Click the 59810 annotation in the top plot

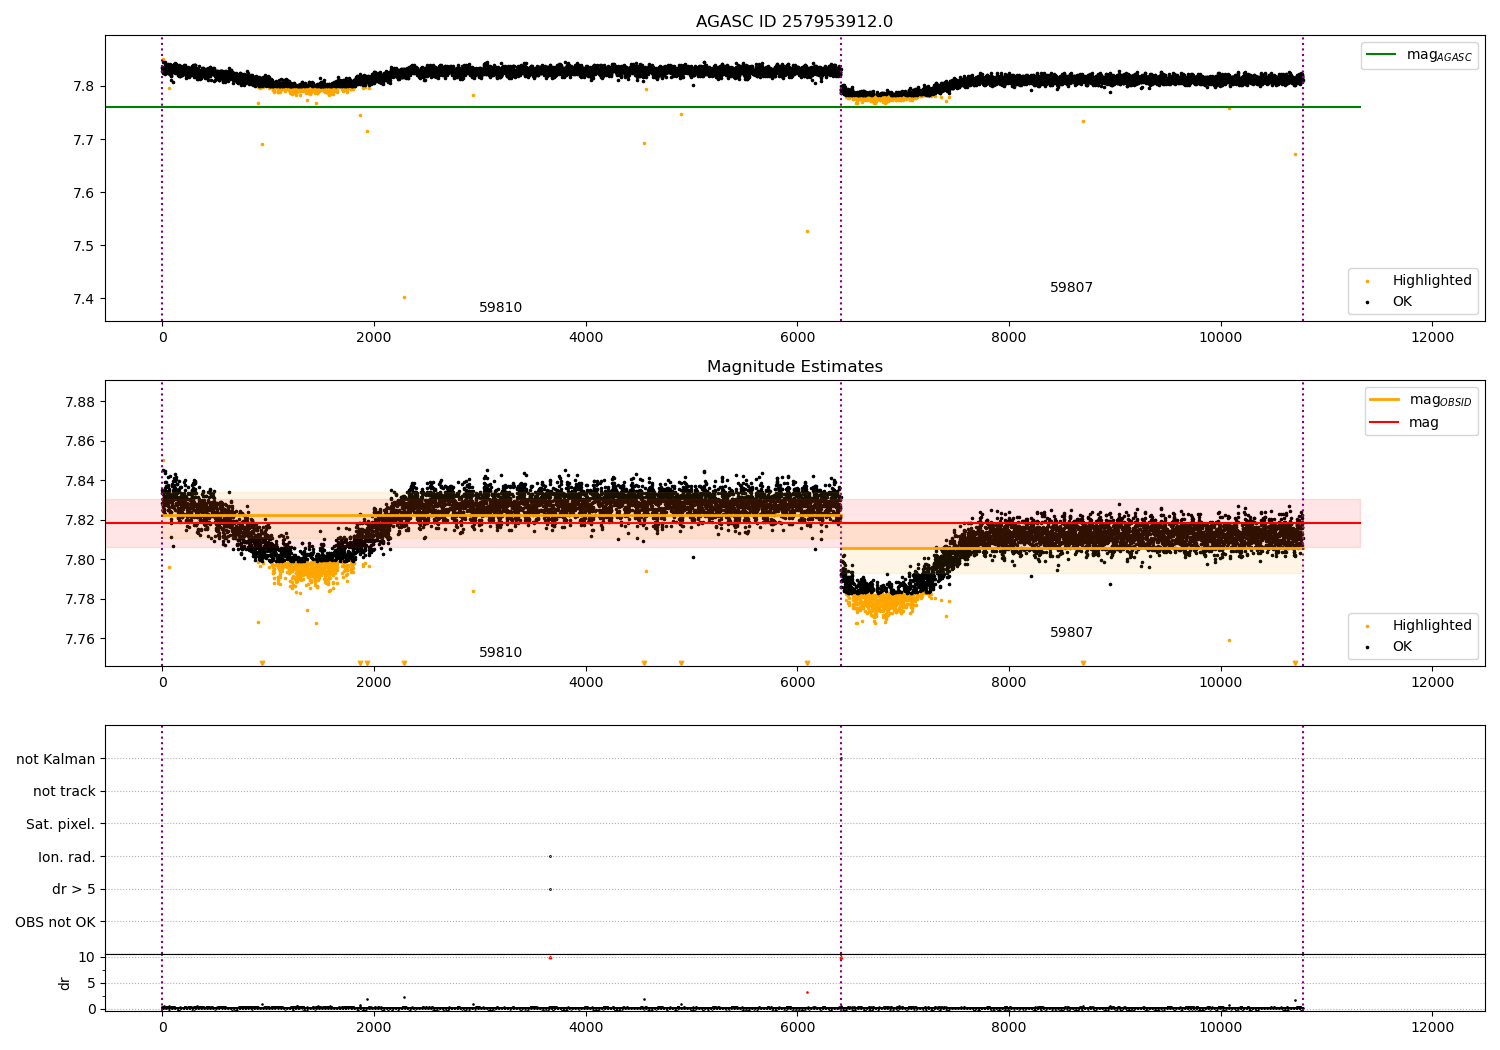500,308
